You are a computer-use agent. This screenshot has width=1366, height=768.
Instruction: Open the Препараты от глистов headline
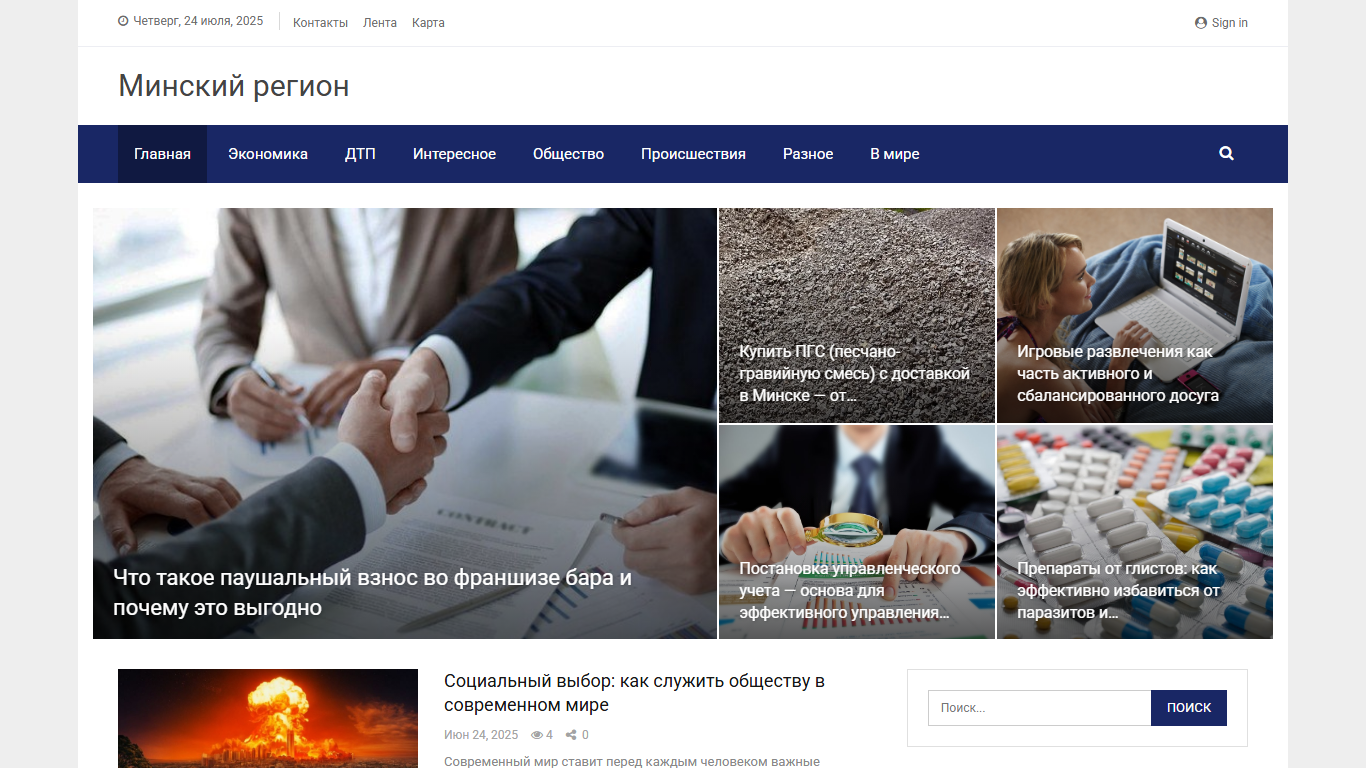[1119, 590]
